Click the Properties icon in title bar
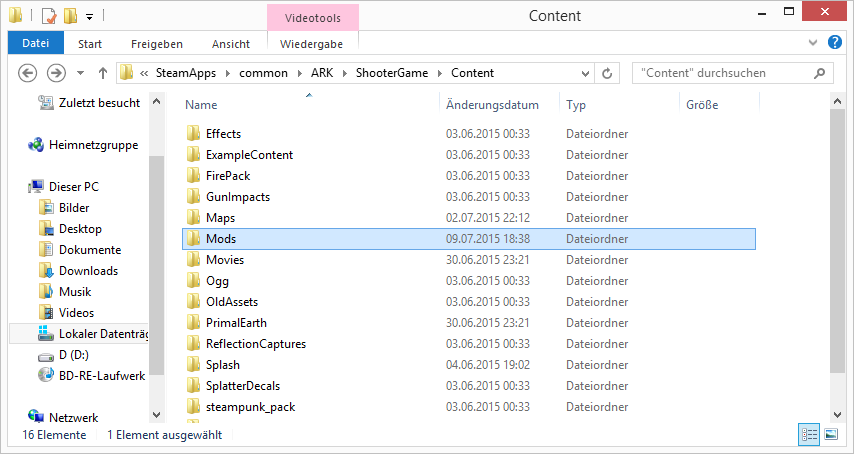The height and width of the screenshot is (454, 854). [47, 16]
